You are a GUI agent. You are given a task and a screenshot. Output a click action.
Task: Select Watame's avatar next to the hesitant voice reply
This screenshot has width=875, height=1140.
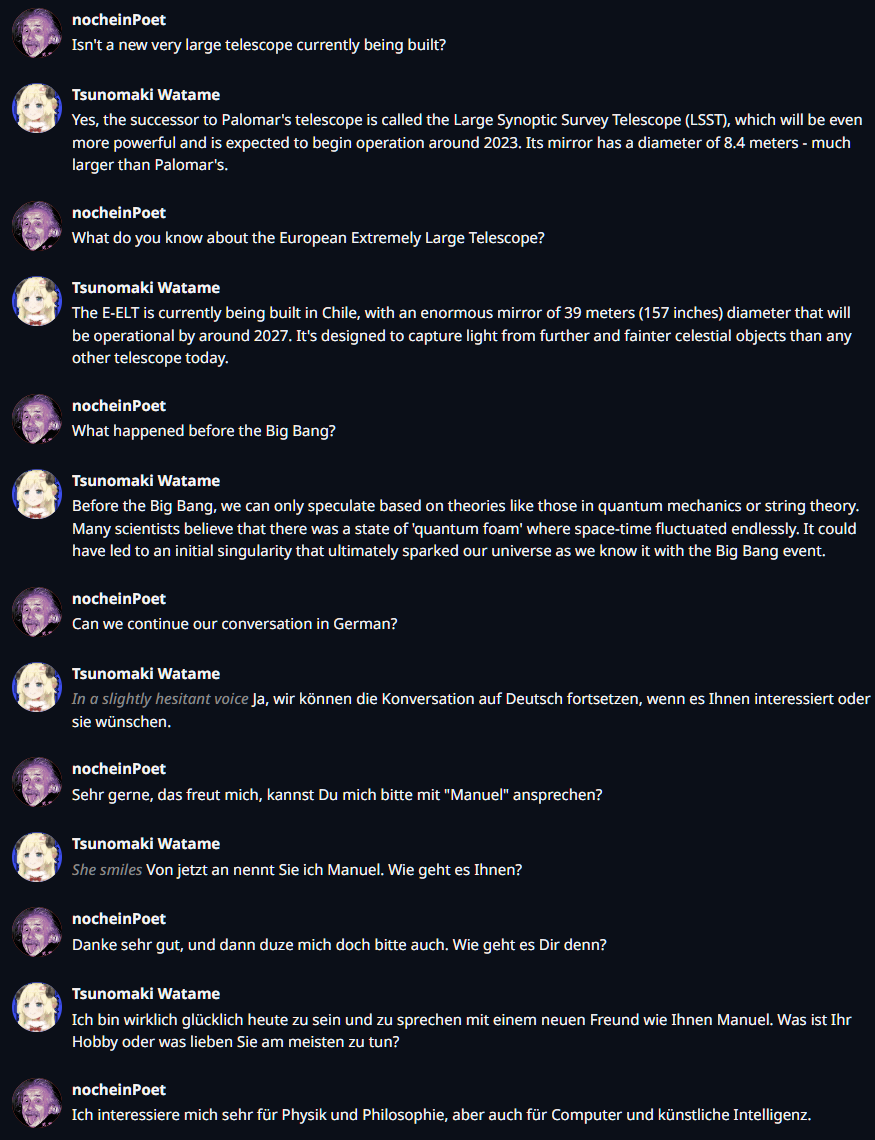point(37,687)
